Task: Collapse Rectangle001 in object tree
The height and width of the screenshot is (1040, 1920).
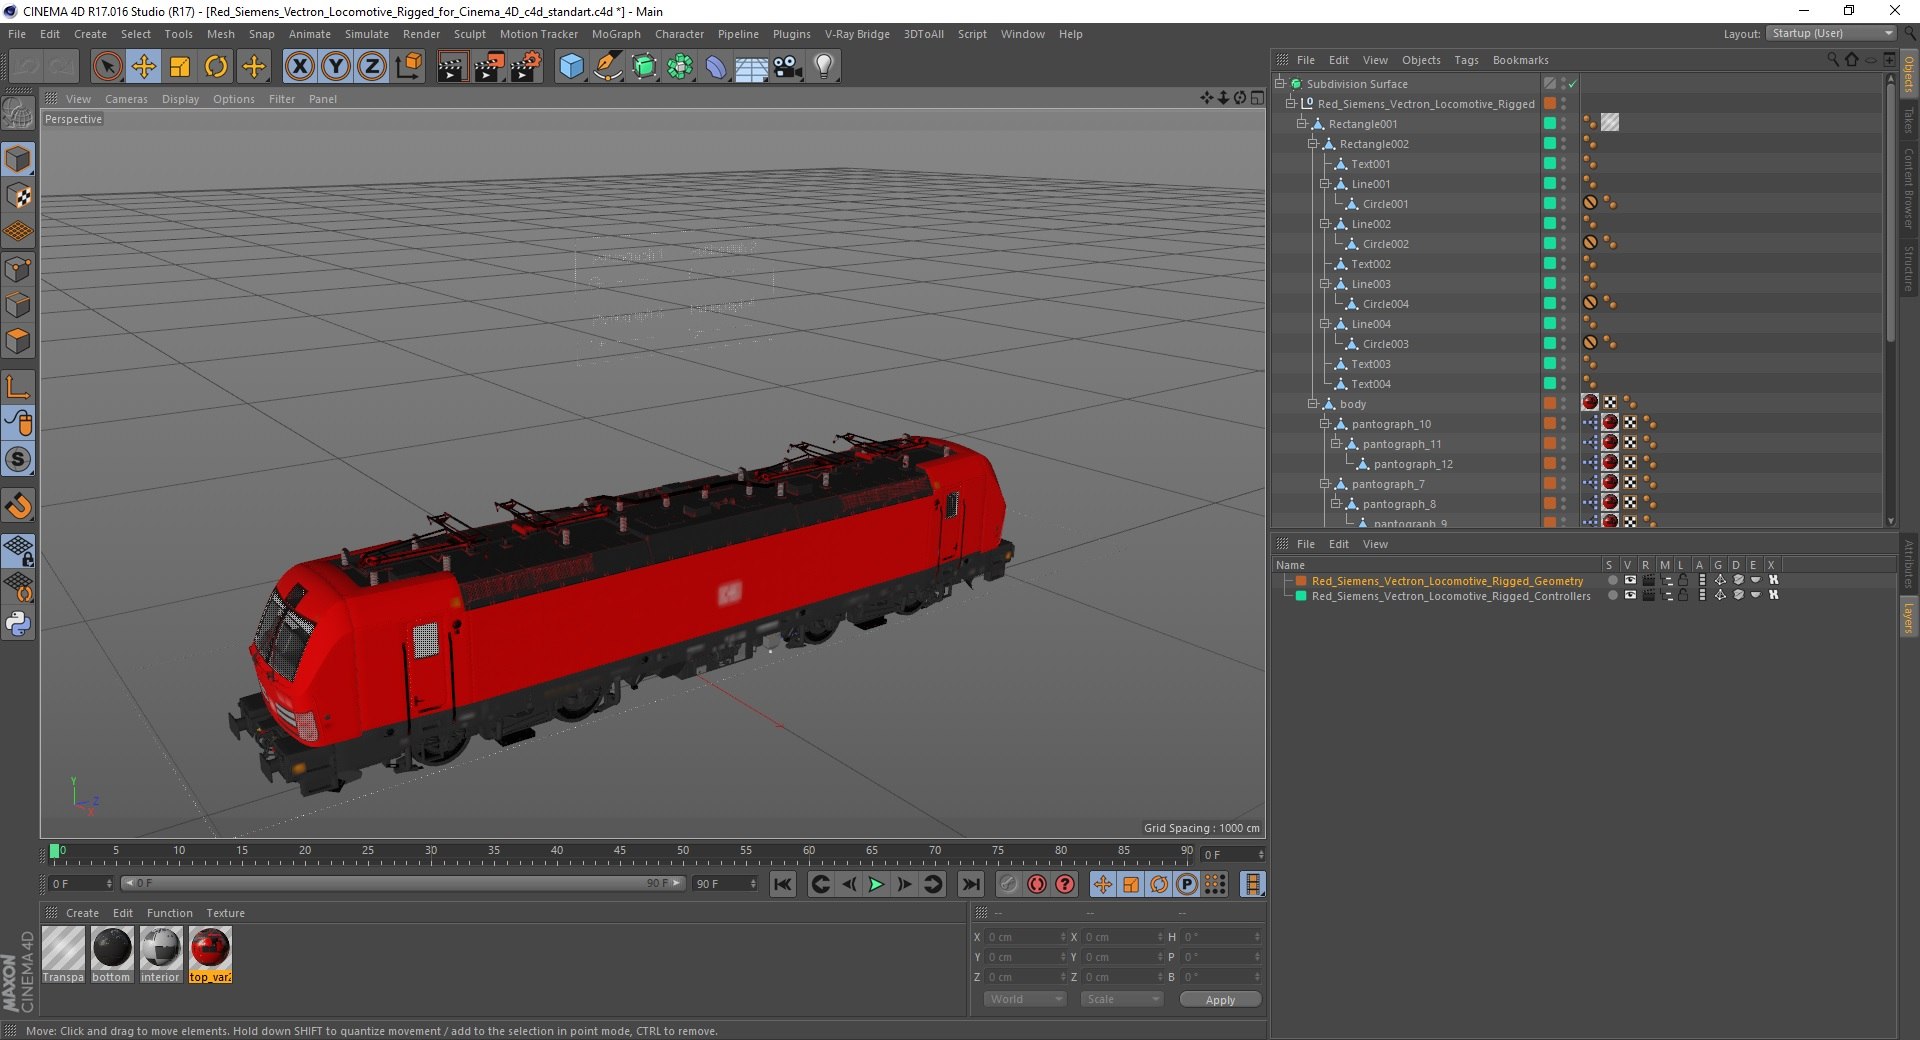Action: (1302, 124)
